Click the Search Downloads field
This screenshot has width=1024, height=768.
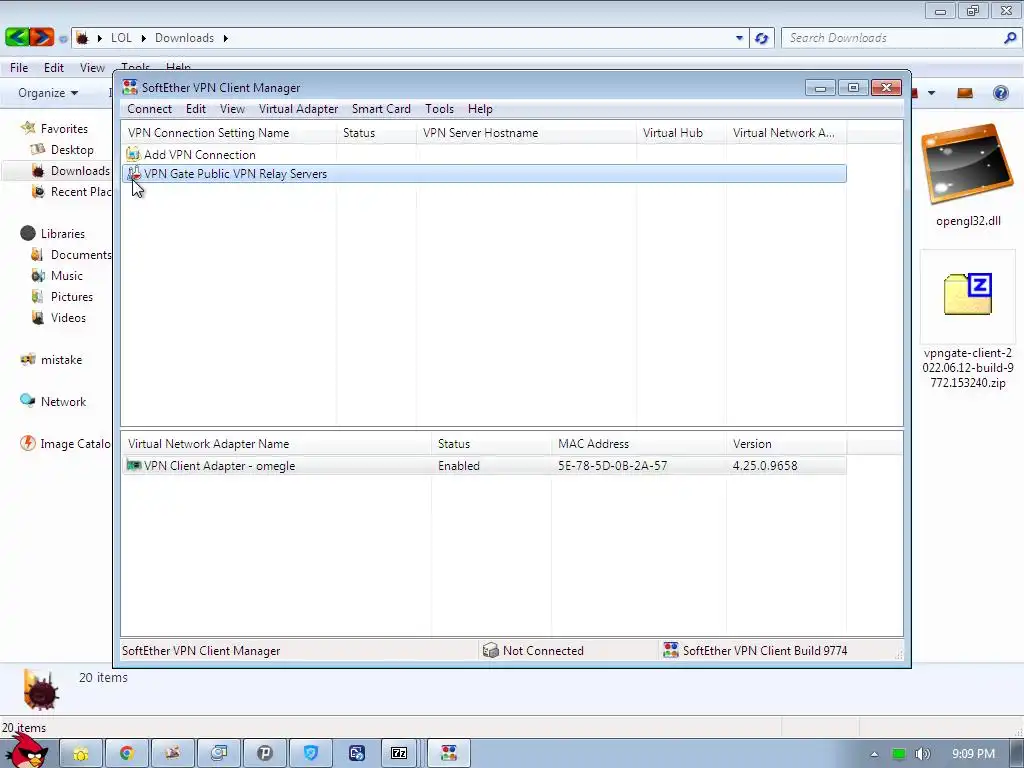tap(891, 38)
